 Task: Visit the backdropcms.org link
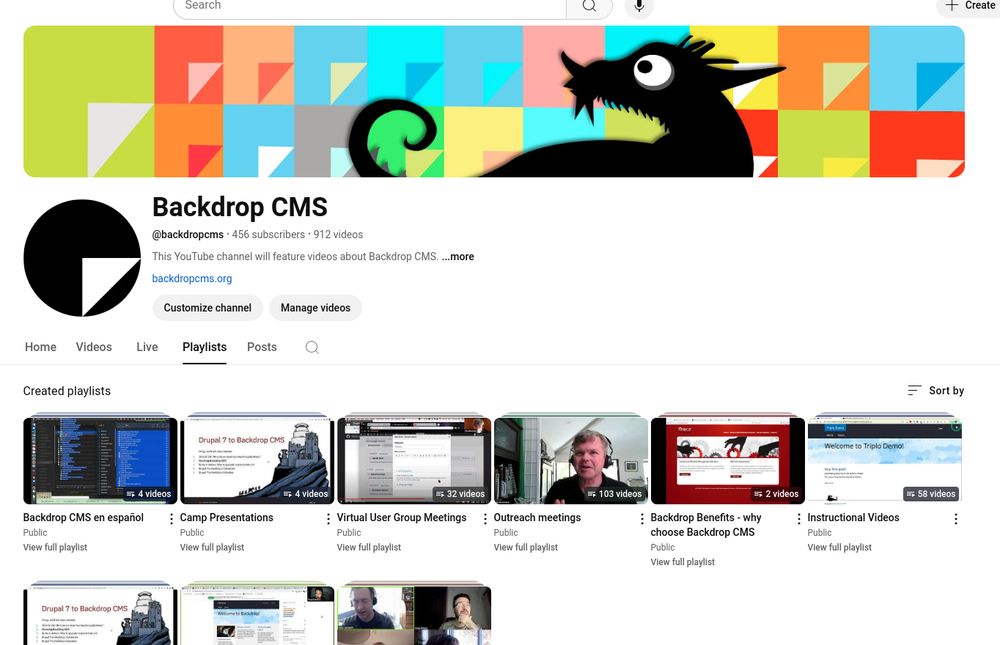192,278
